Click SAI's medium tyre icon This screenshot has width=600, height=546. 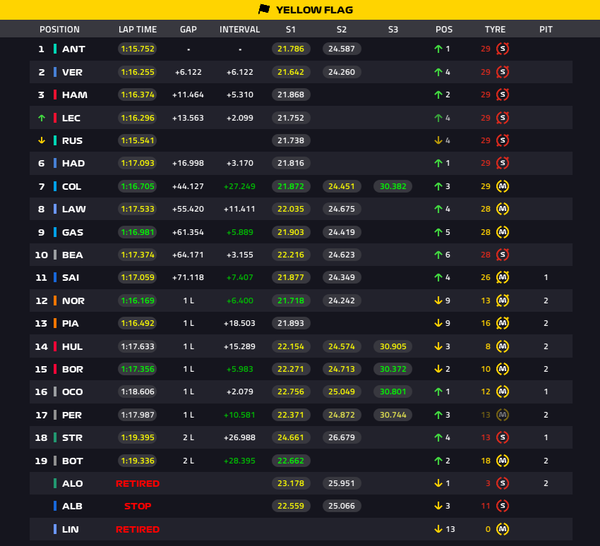pyautogui.click(x=502, y=277)
